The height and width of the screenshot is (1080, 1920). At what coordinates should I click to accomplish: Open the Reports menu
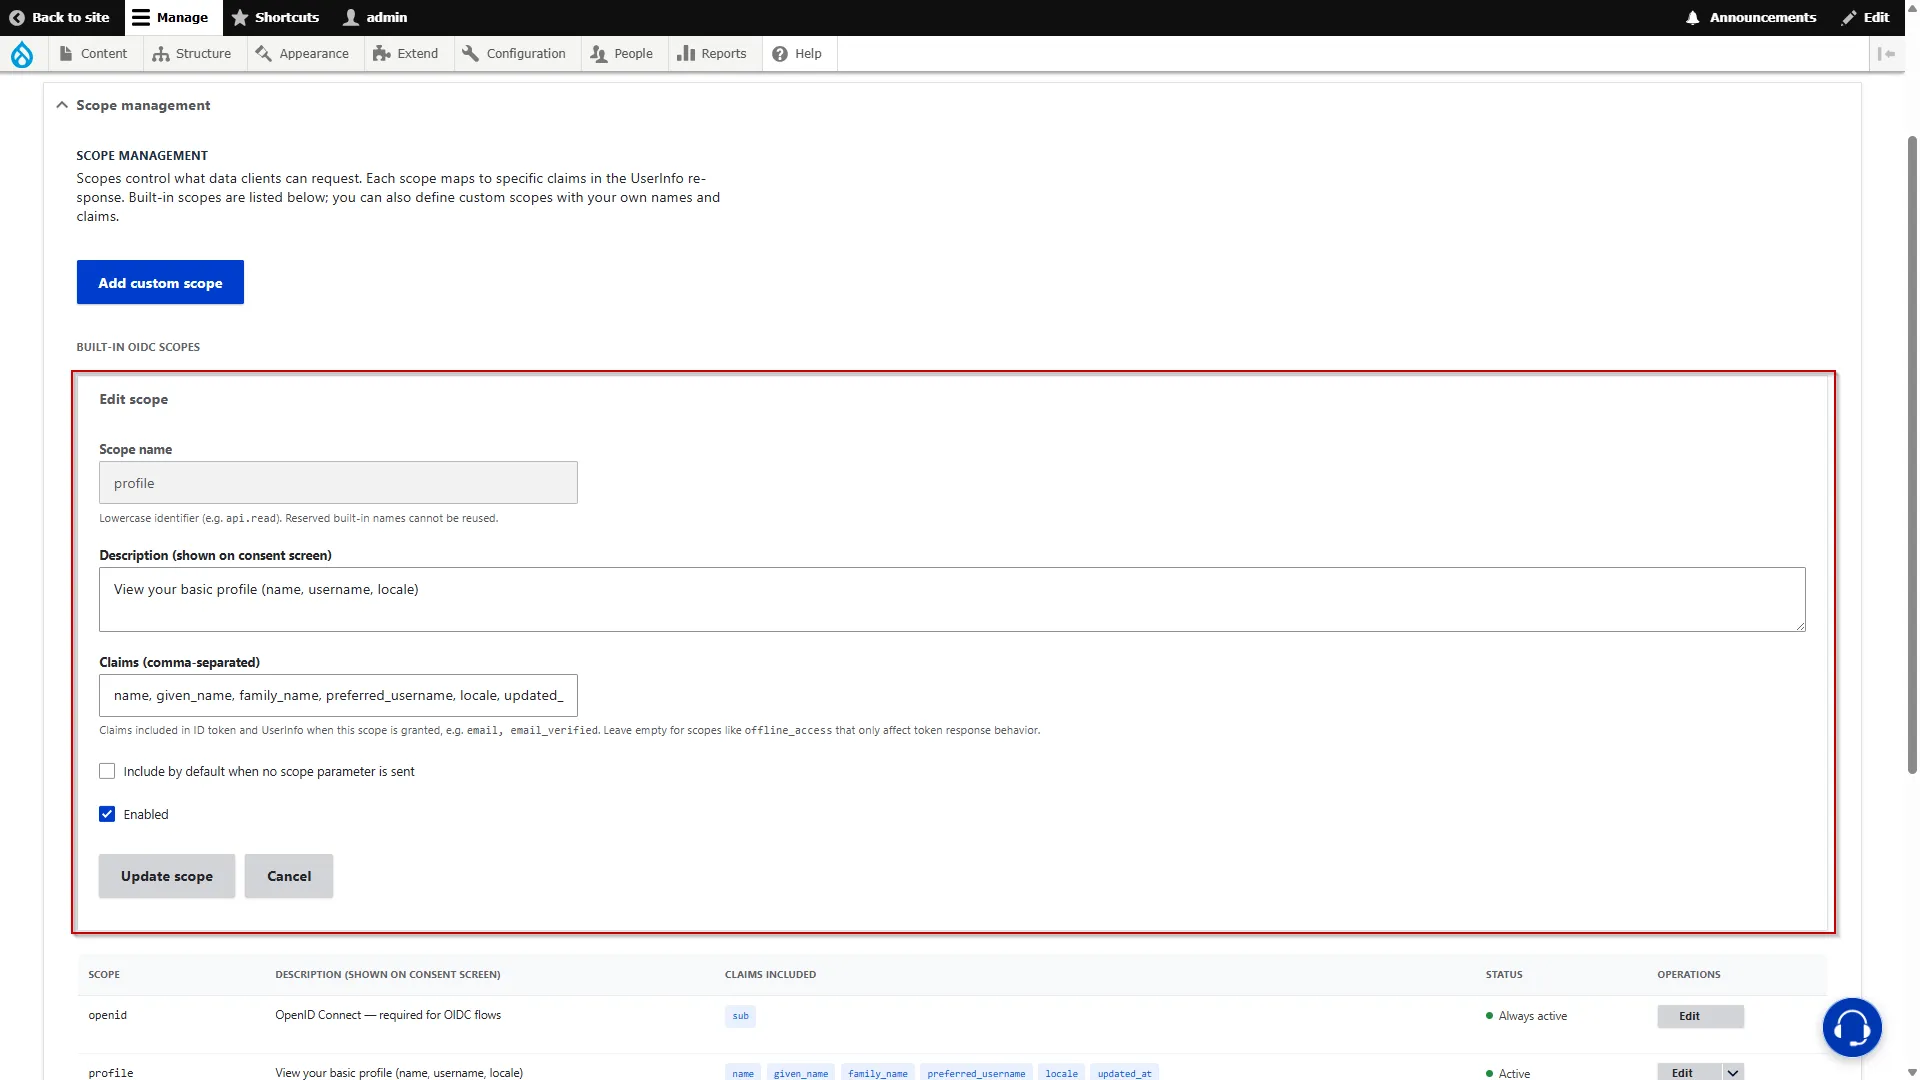point(712,54)
